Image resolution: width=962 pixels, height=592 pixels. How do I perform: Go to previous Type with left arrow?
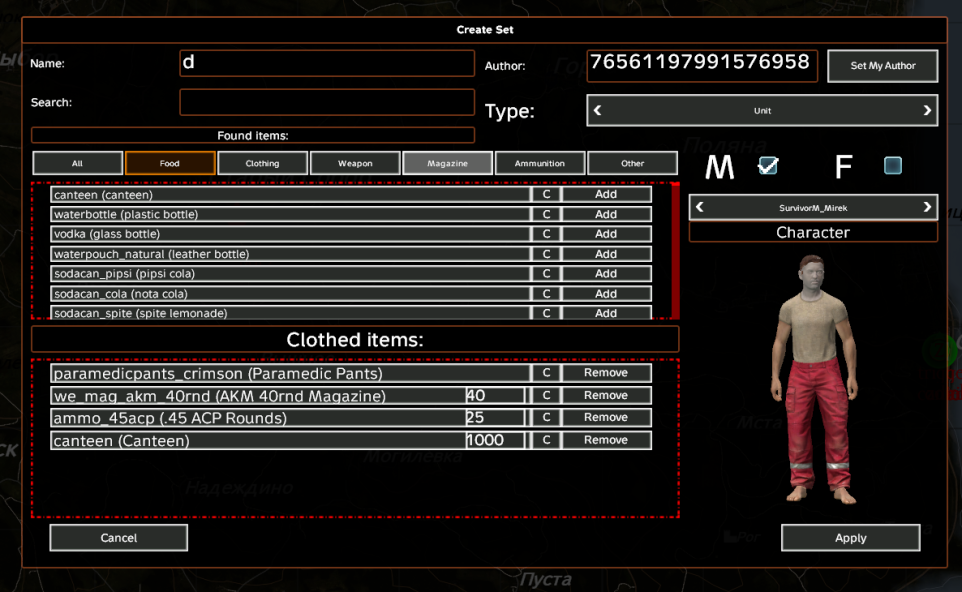click(598, 111)
